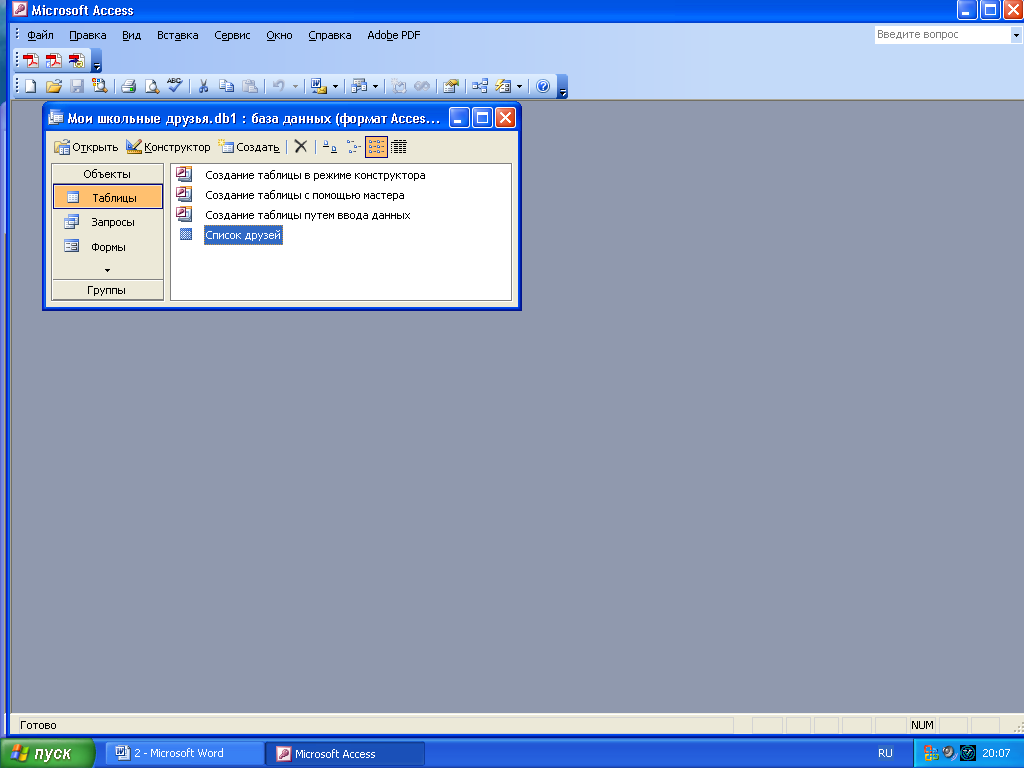Open the Файл menu
This screenshot has height=768, width=1024.
pos(40,35)
